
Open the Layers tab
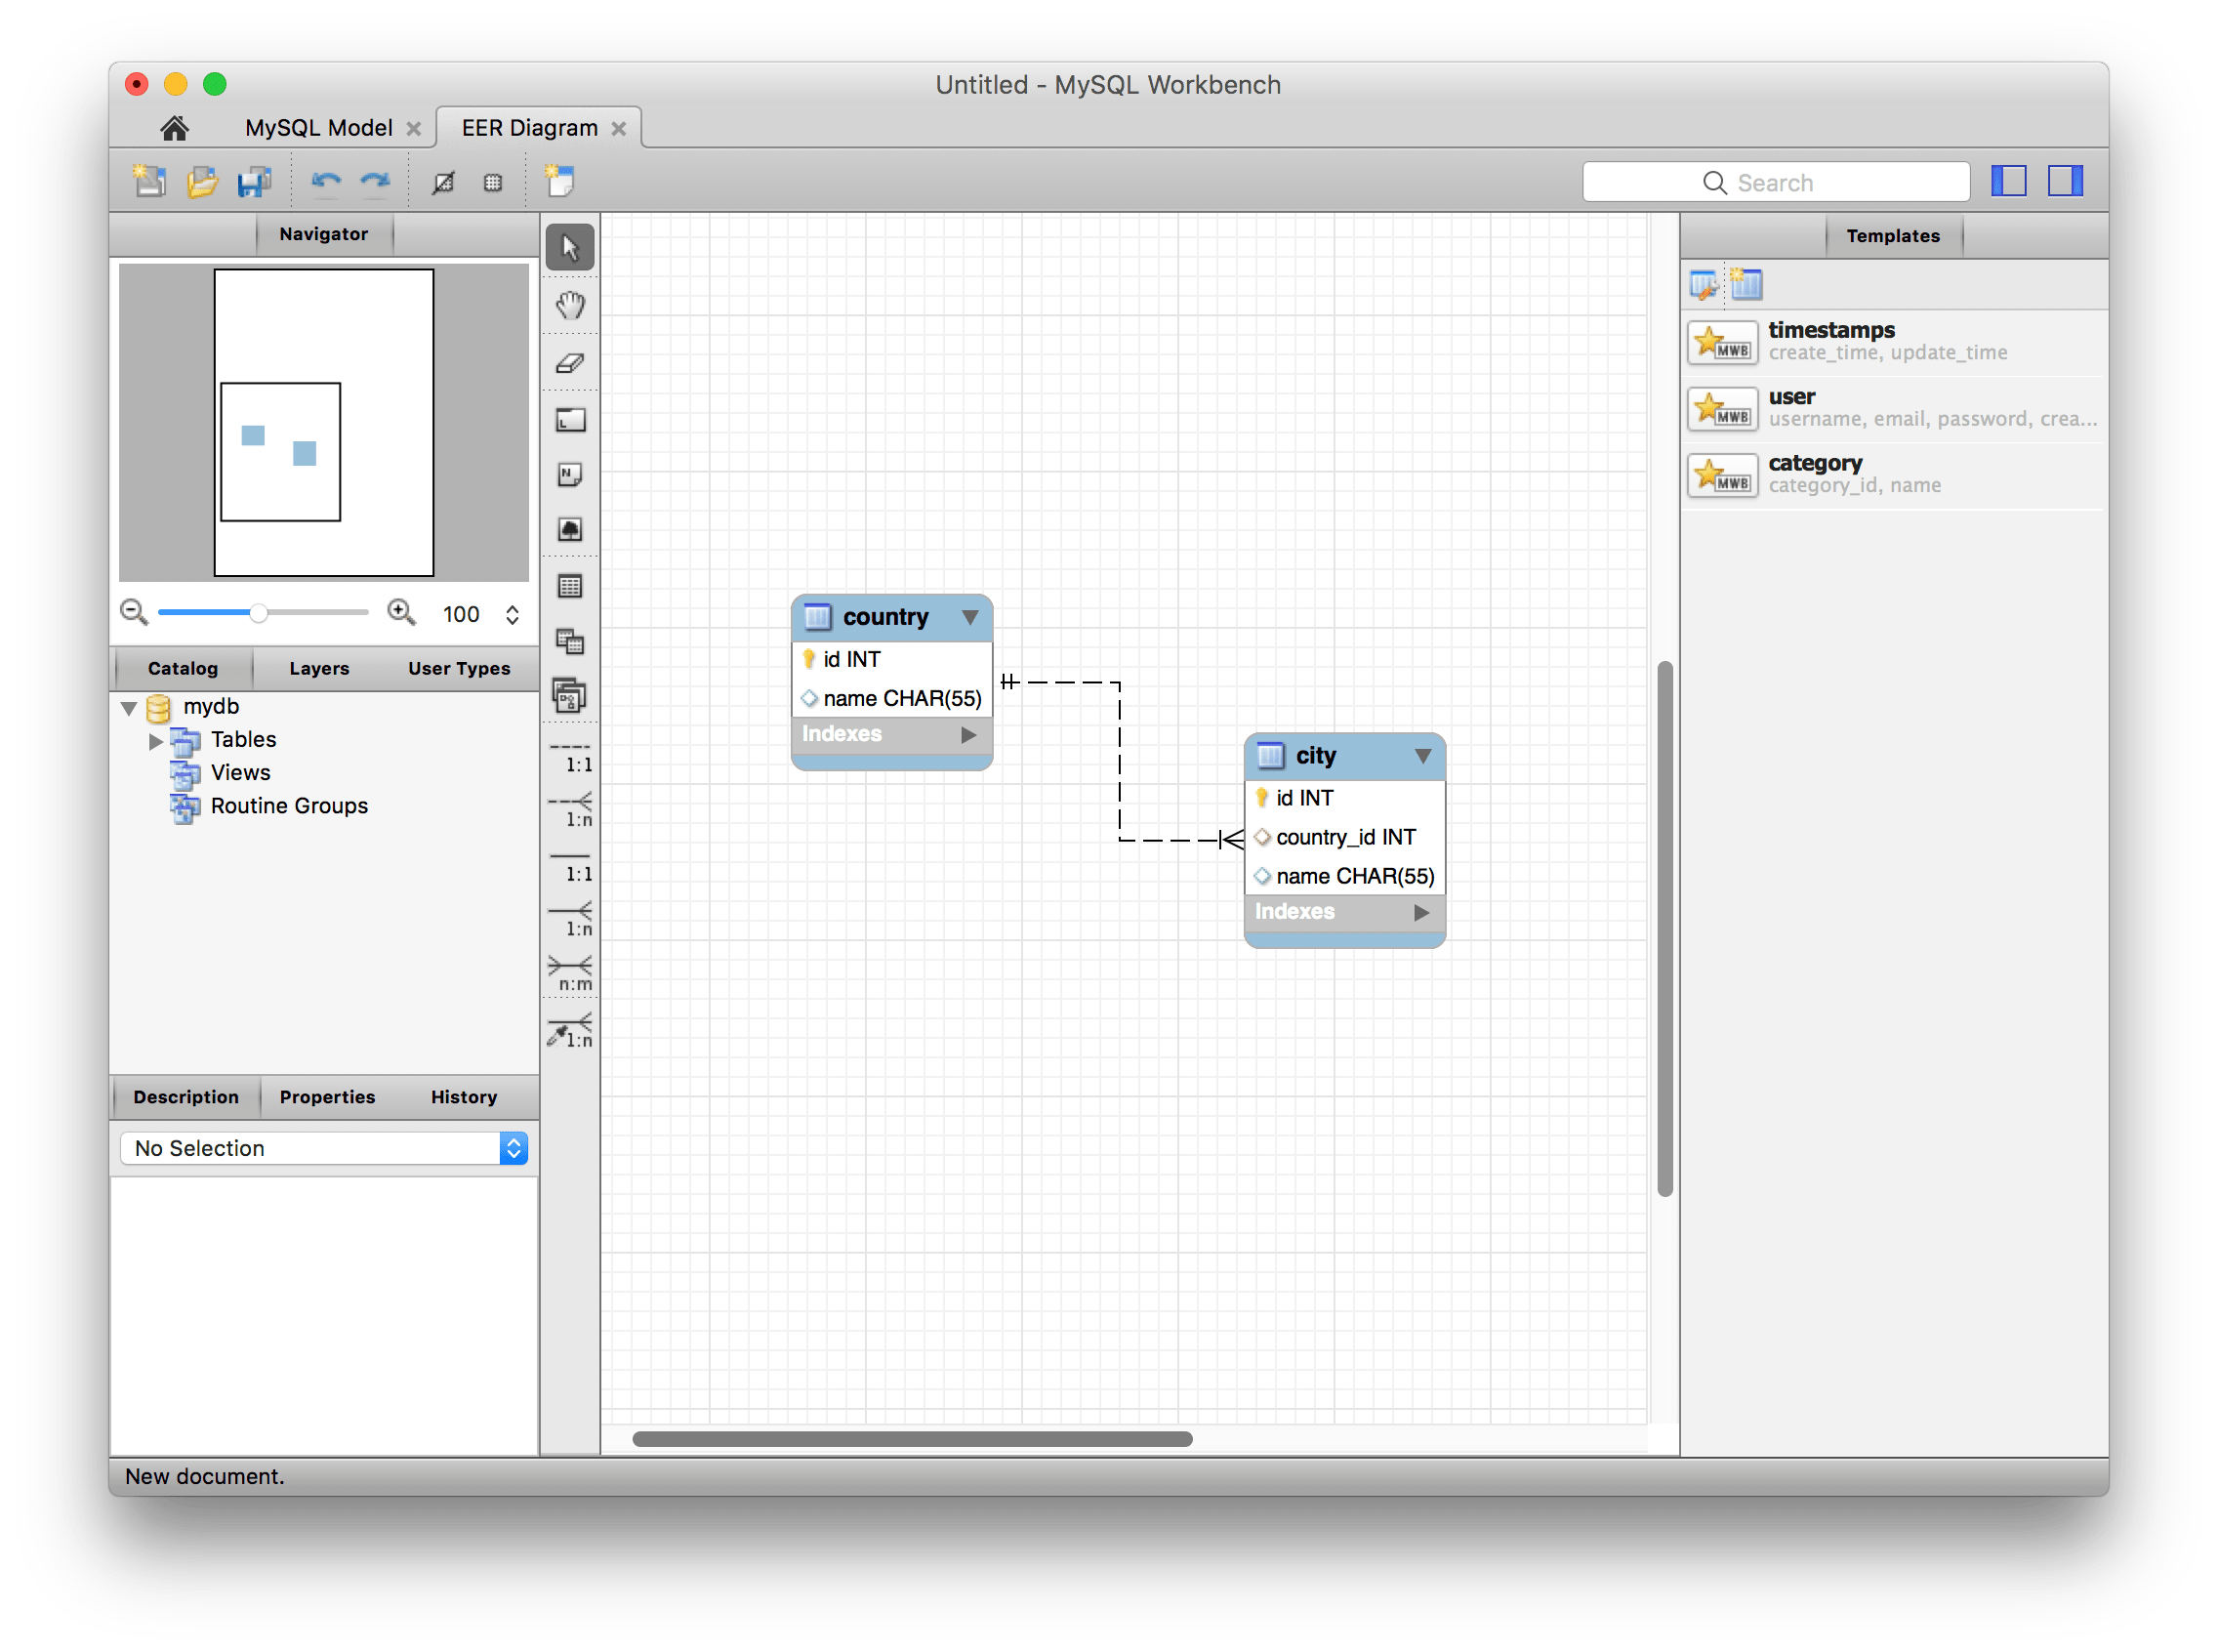(x=319, y=668)
